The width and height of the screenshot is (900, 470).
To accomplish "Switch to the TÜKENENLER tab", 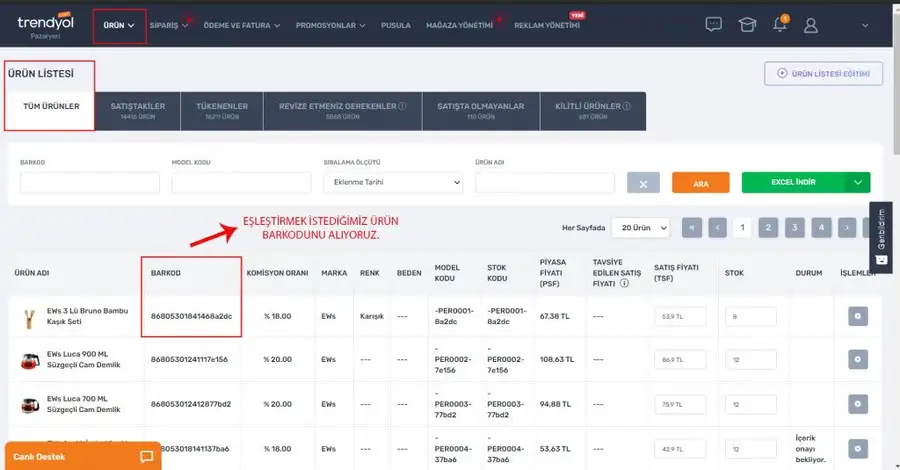I will [222, 111].
